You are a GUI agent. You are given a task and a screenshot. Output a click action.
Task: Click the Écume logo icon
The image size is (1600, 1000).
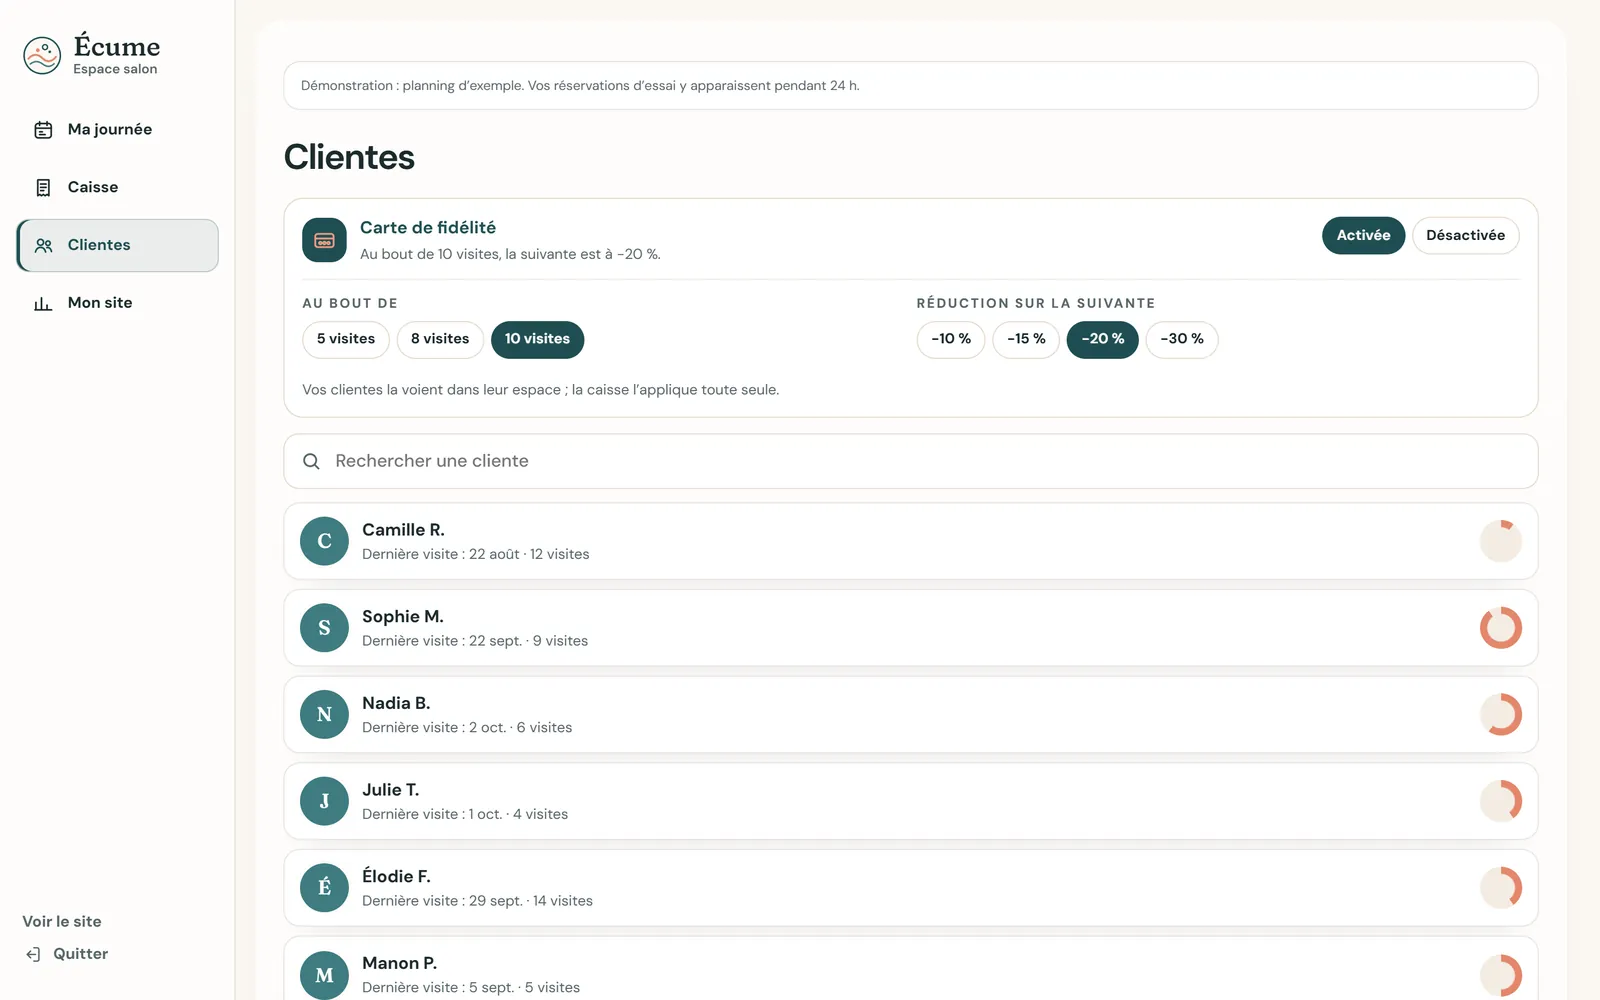point(42,56)
